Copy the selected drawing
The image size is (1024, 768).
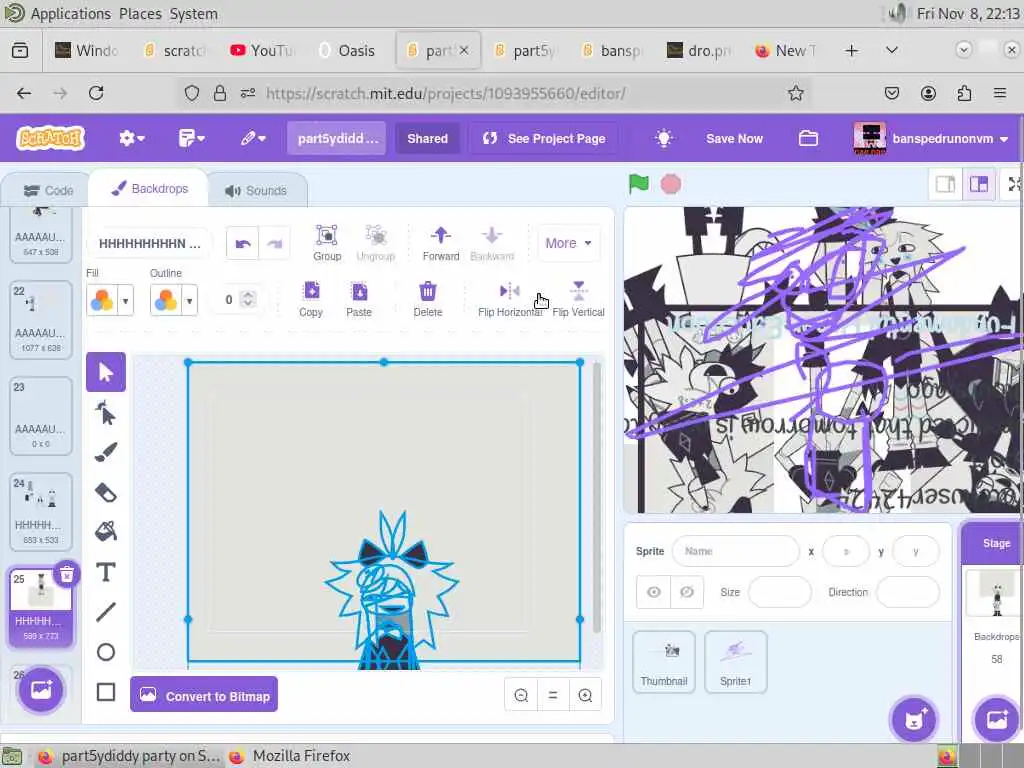pyautogui.click(x=311, y=299)
